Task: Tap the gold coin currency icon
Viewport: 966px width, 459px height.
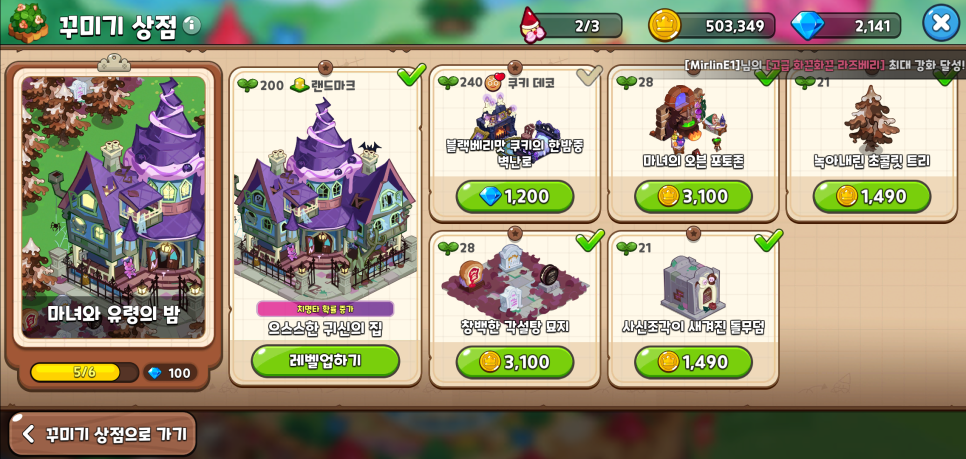Action: [665, 25]
